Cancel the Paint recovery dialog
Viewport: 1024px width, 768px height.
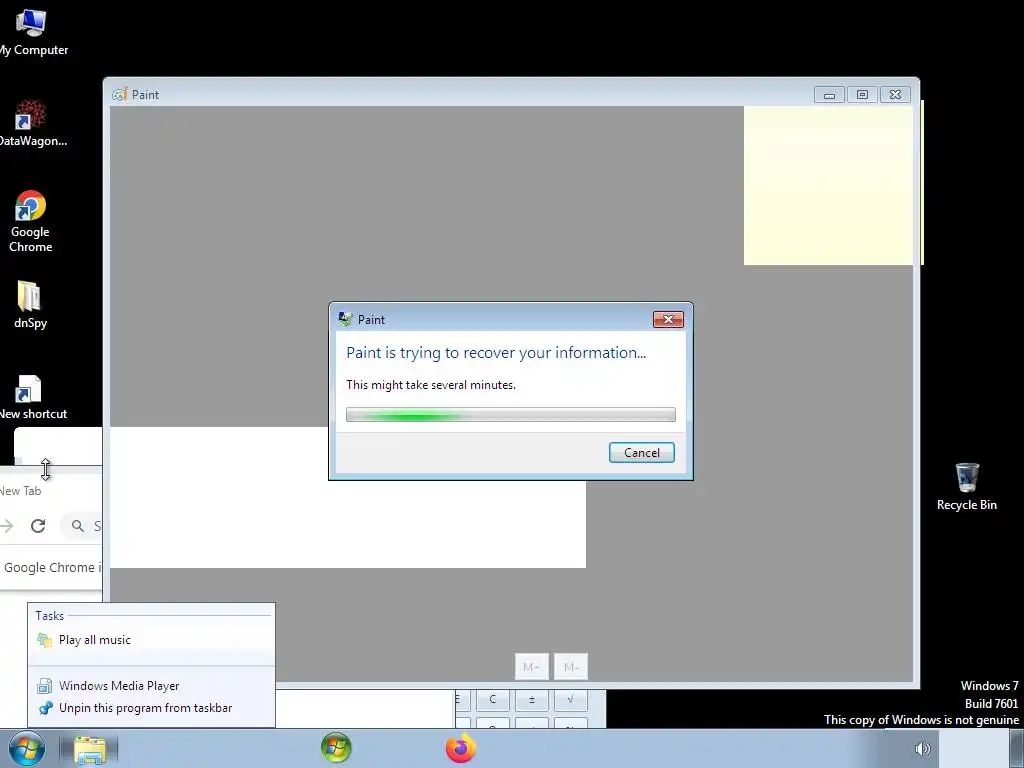tap(641, 453)
